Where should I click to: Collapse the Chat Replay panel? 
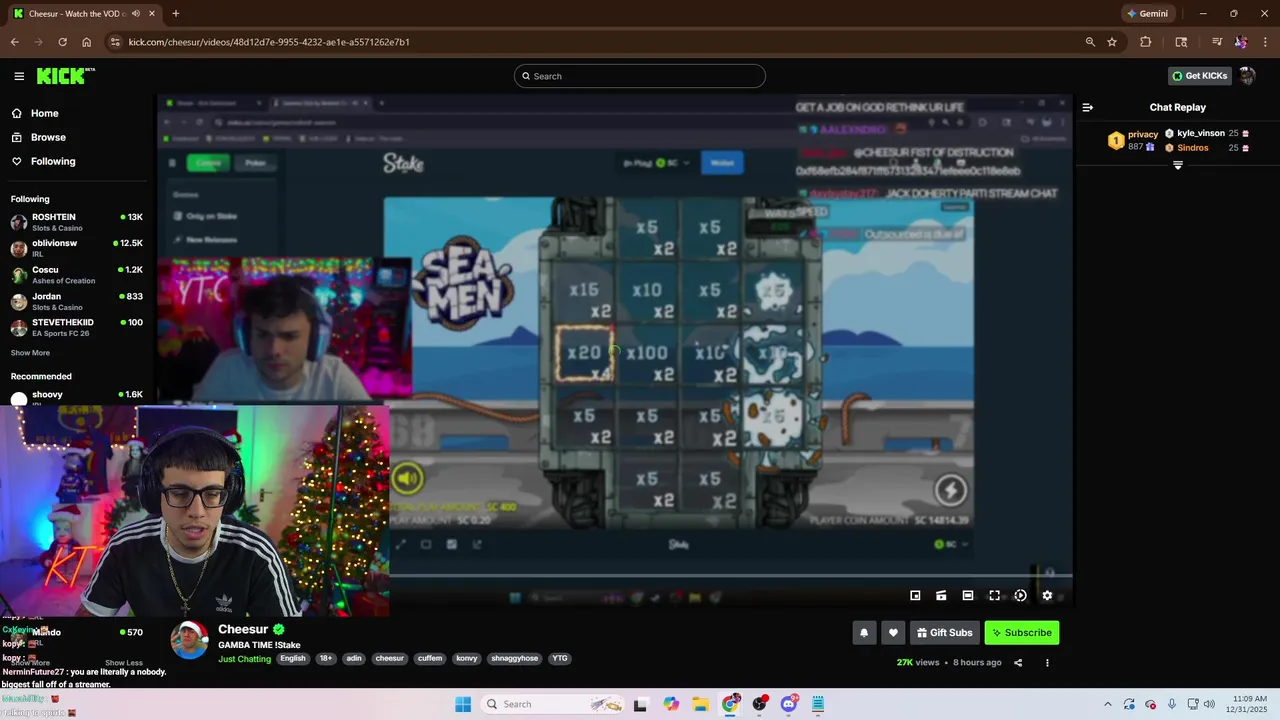pyautogui.click(x=1088, y=107)
